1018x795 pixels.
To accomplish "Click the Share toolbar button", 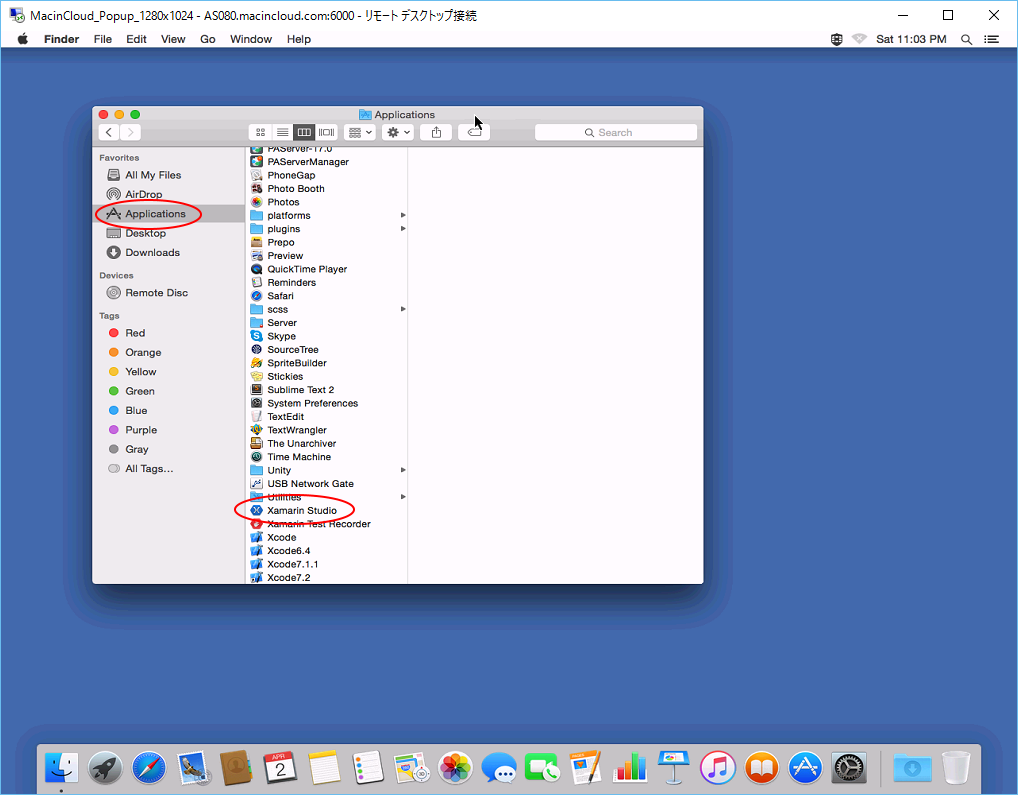I will click(436, 132).
